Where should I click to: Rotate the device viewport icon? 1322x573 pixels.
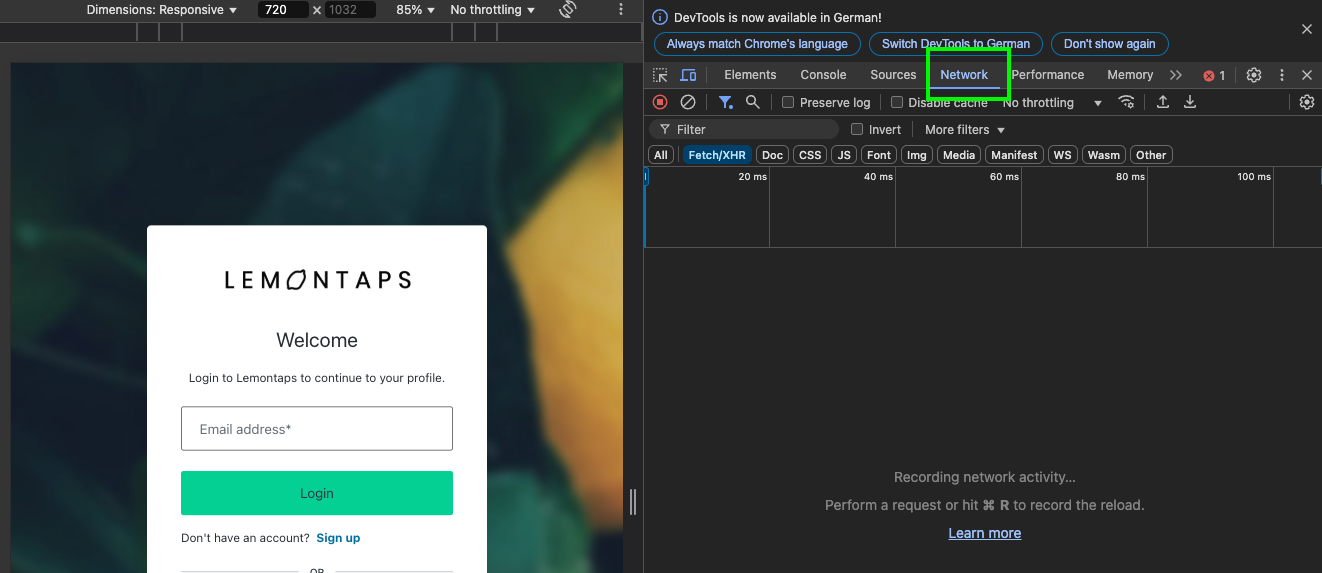tap(568, 10)
